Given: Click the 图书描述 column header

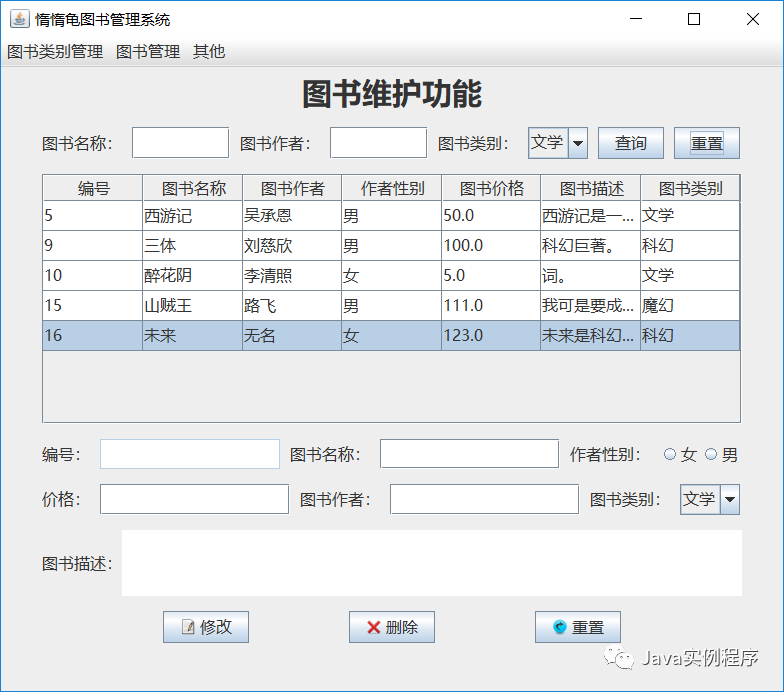Looking at the screenshot, I should coord(590,188).
